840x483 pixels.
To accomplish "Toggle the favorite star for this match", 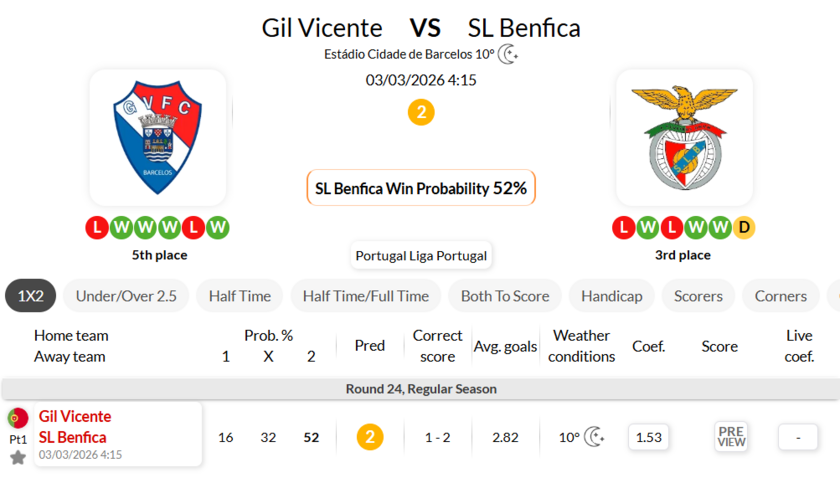I will coord(18,457).
